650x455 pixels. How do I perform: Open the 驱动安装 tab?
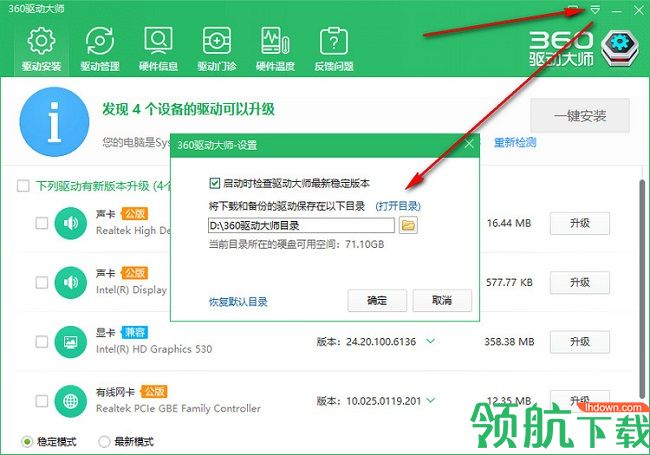[x=41, y=49]
